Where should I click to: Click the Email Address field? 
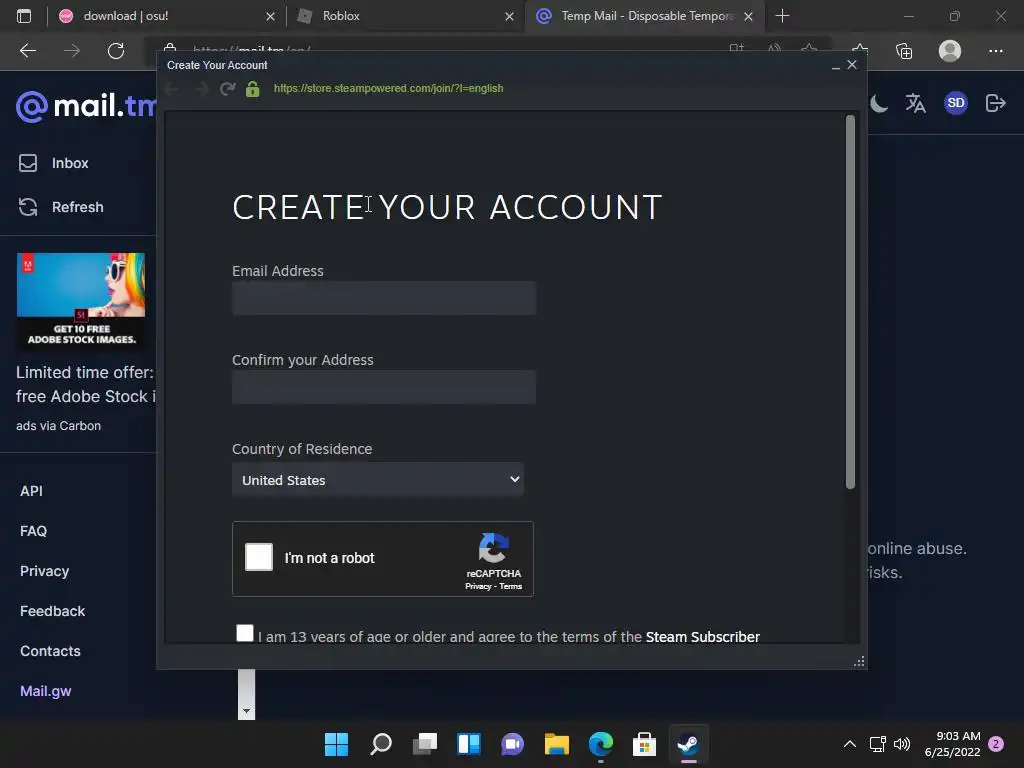(384, 298)
